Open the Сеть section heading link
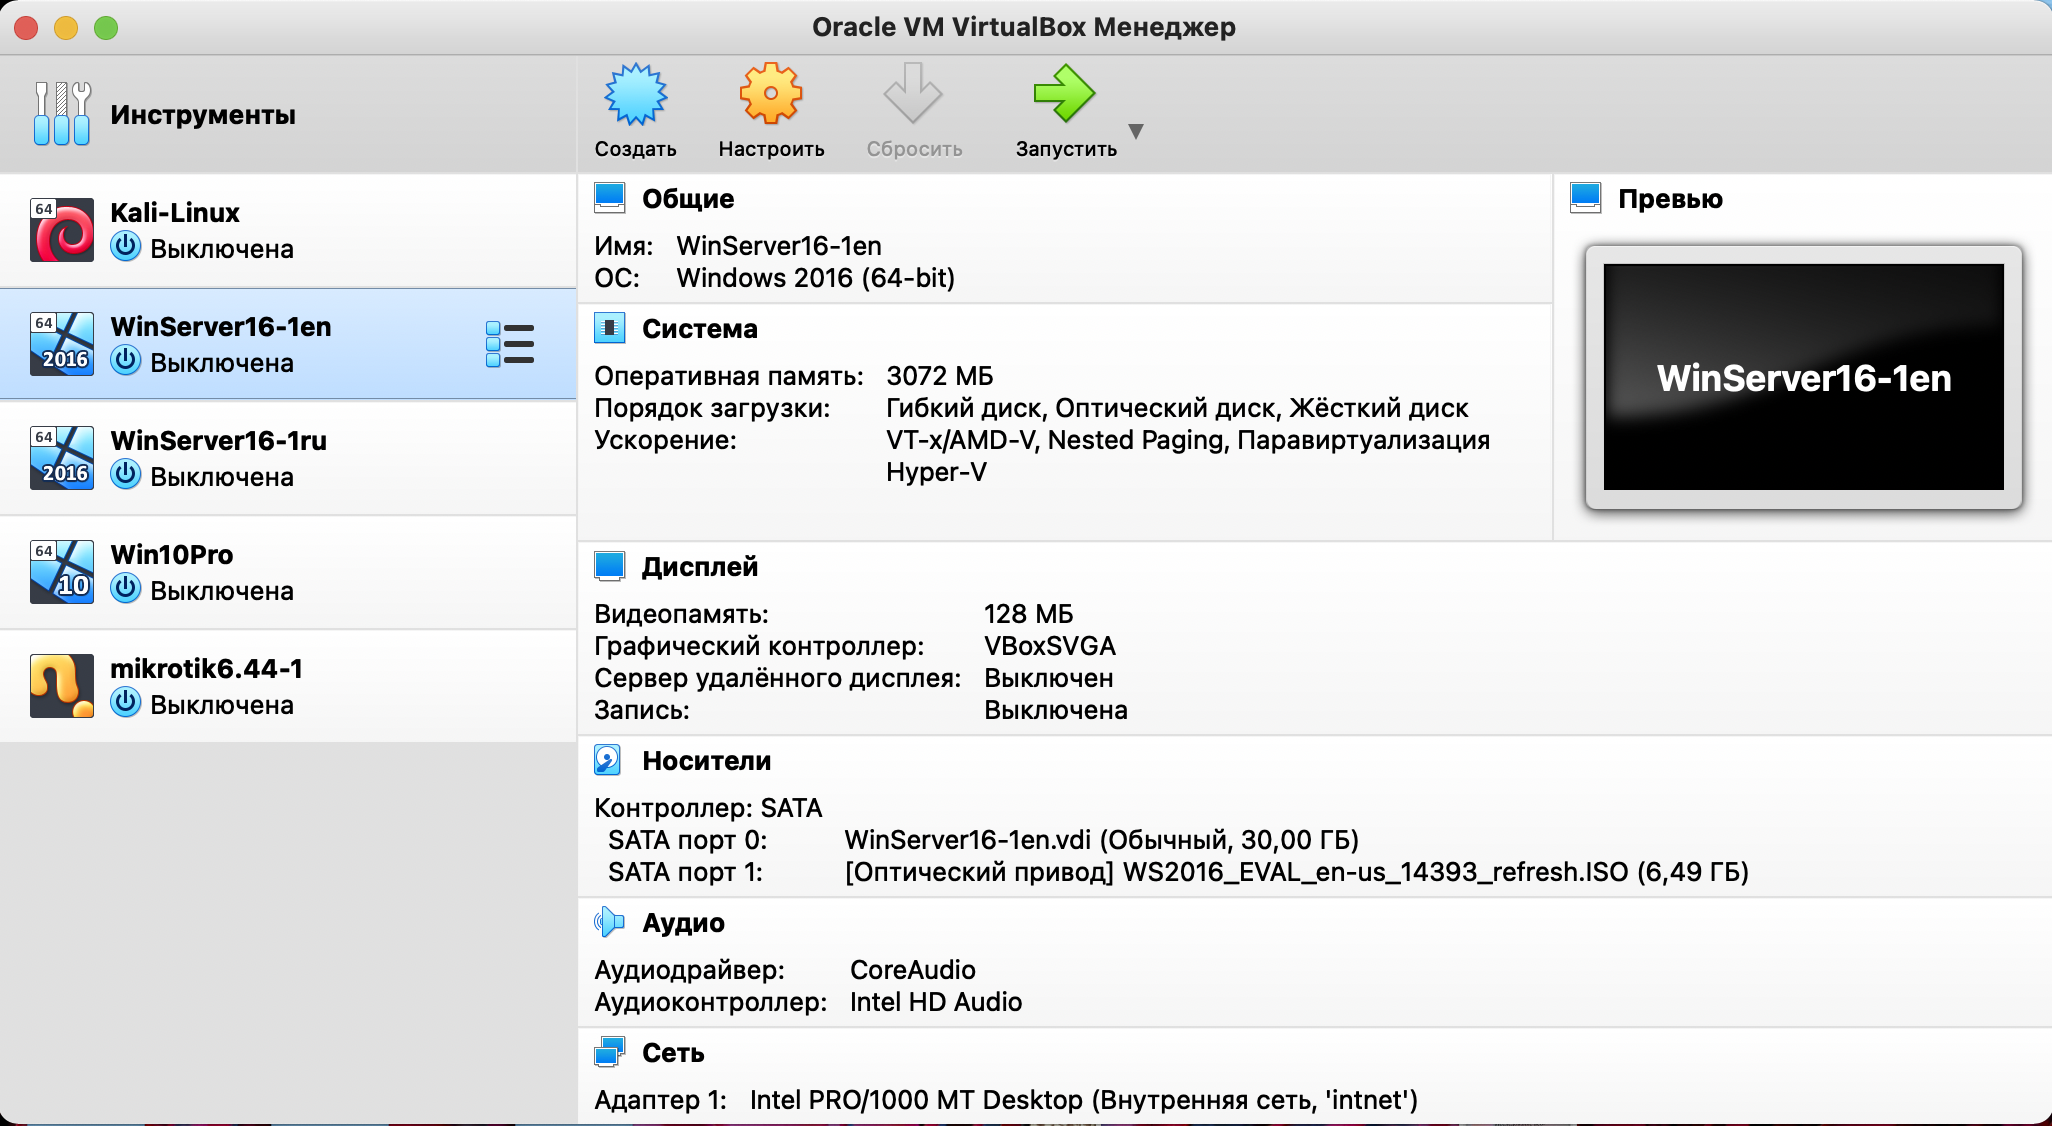 pyautogui.click(x=673, y=1053)
